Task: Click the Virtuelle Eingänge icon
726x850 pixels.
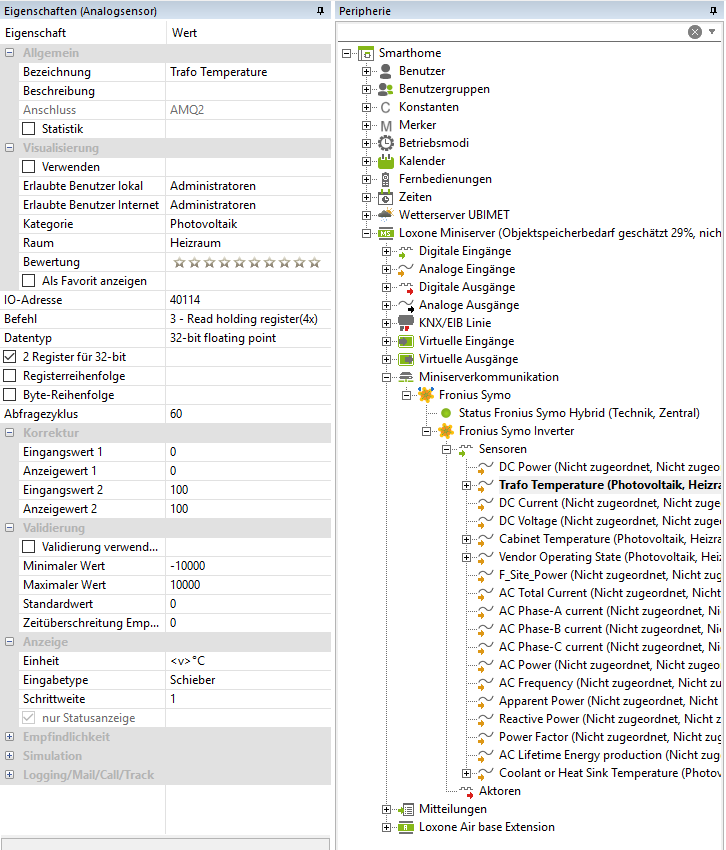Action: click(x=406, y=341)
